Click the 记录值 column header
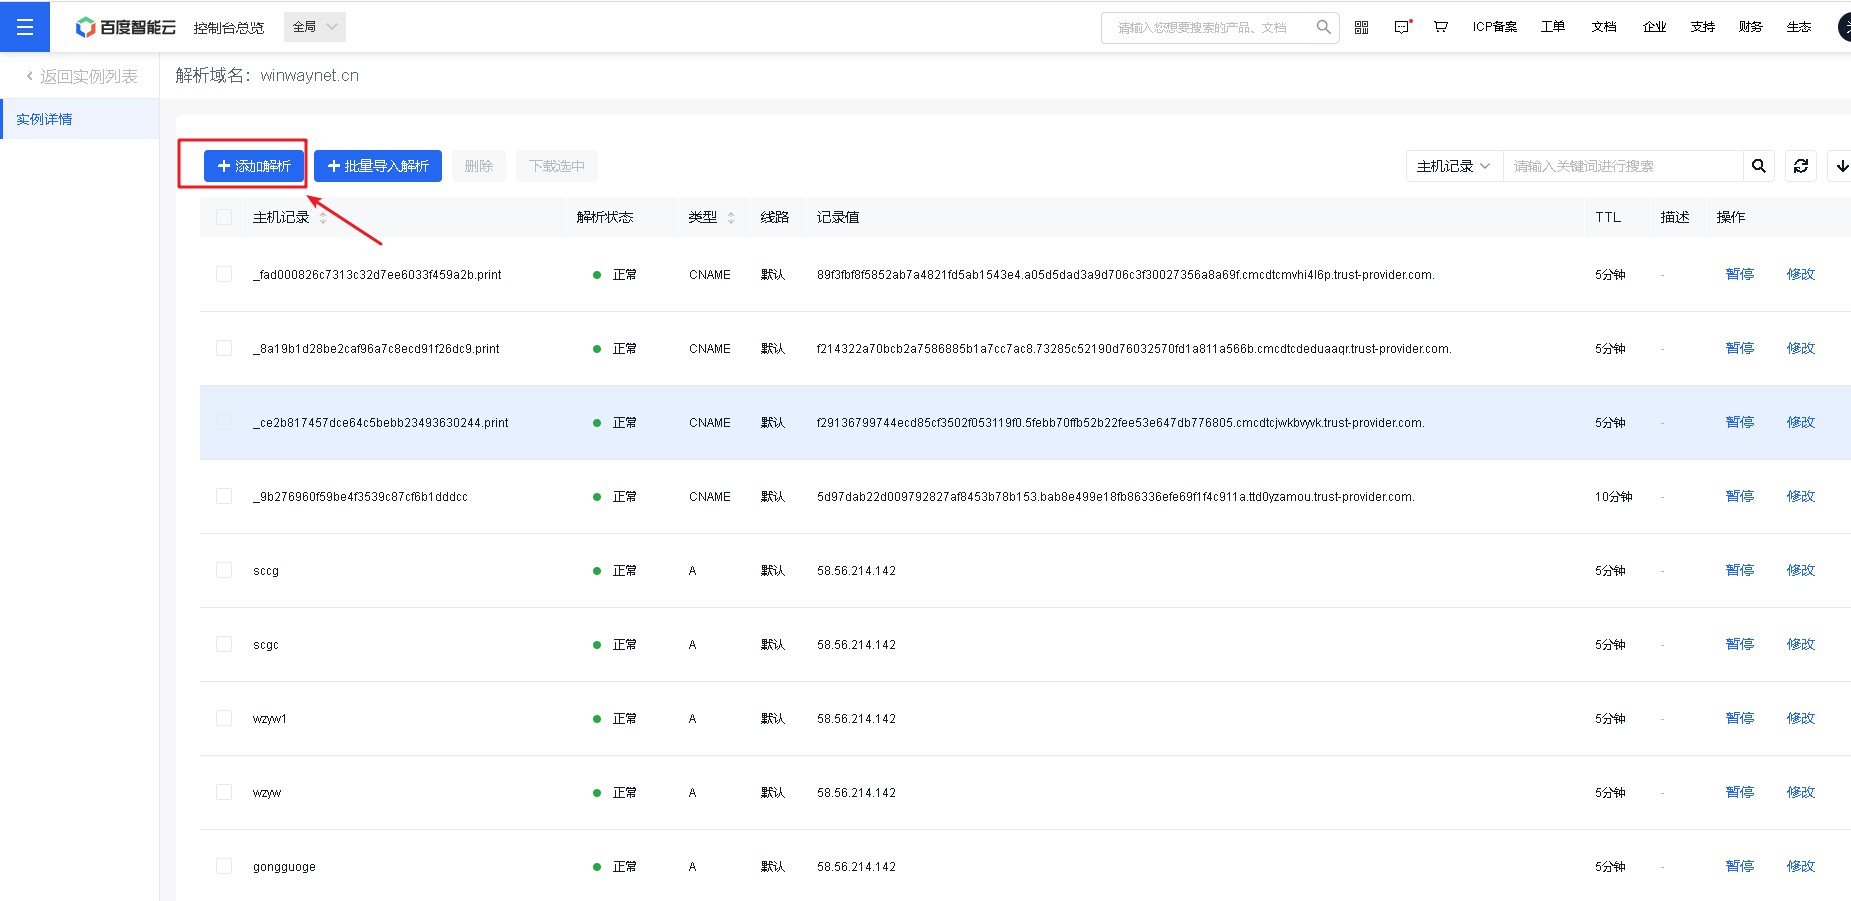This screenshot has width=1851, height=901. point(838,217)
